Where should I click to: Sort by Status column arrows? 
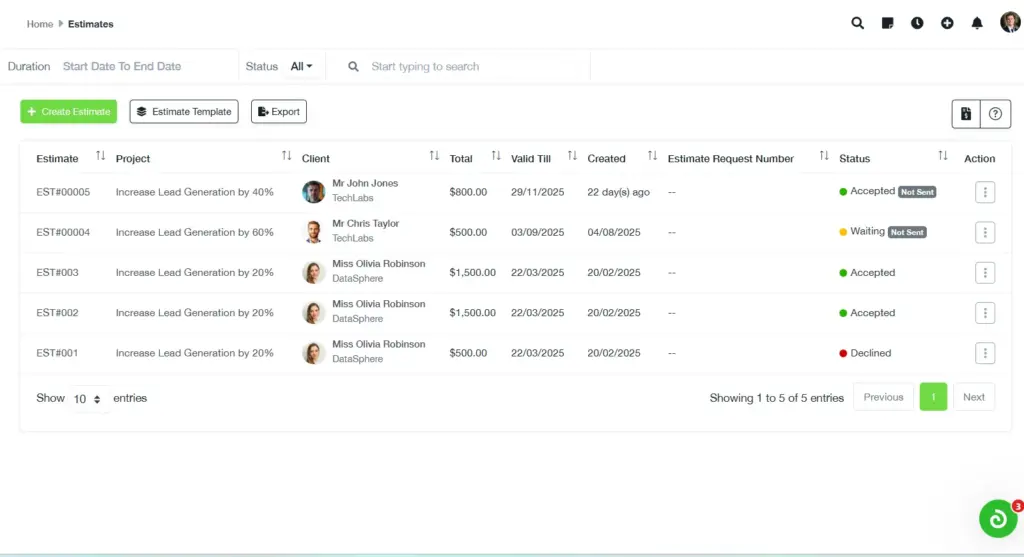coord(943,156)
